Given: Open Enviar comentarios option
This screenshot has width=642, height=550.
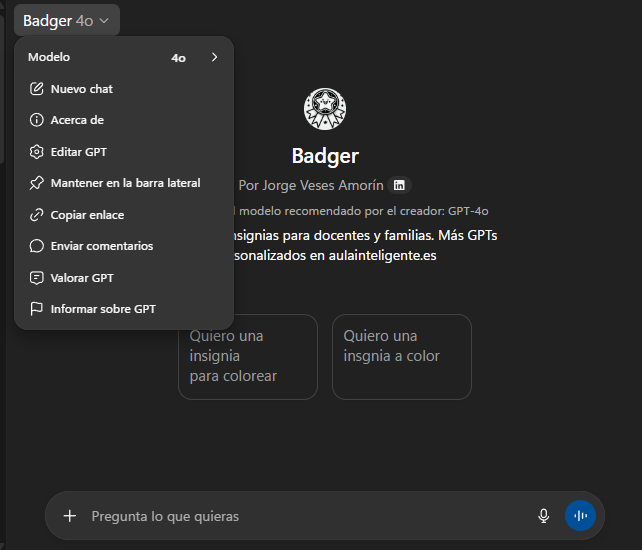Looking at the screenshot, I should click(x=124, y=246).
